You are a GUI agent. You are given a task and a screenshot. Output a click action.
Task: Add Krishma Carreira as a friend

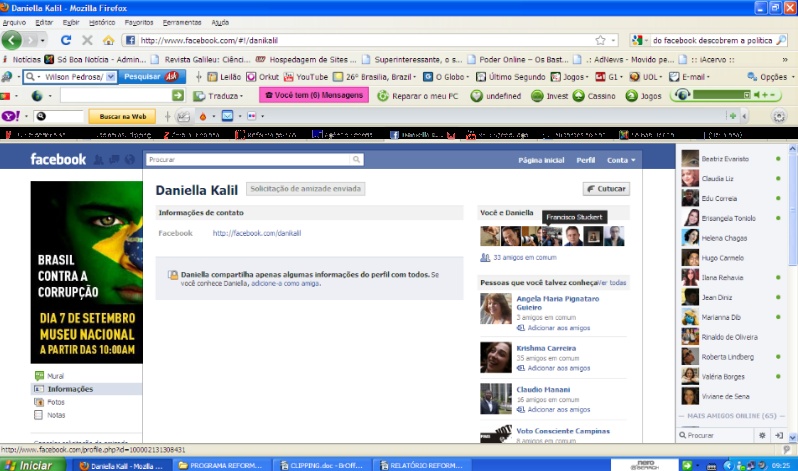coord(559,368)
